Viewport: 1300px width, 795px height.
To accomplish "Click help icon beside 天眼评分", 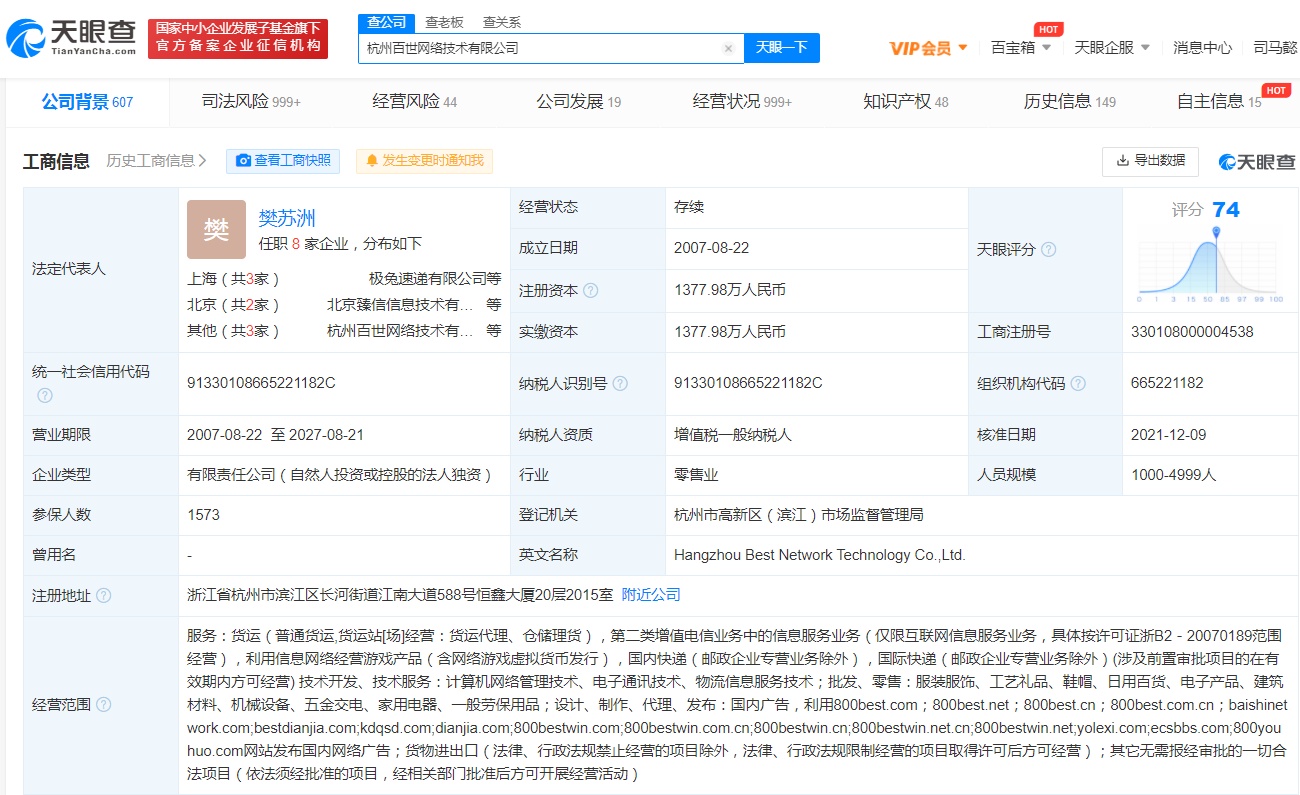I will [x=1048, y=250].
